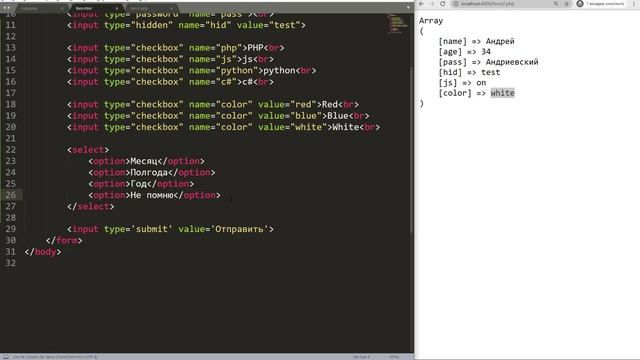Open the tab list dropdown arrow in Sublime

(x=408, y=8)
